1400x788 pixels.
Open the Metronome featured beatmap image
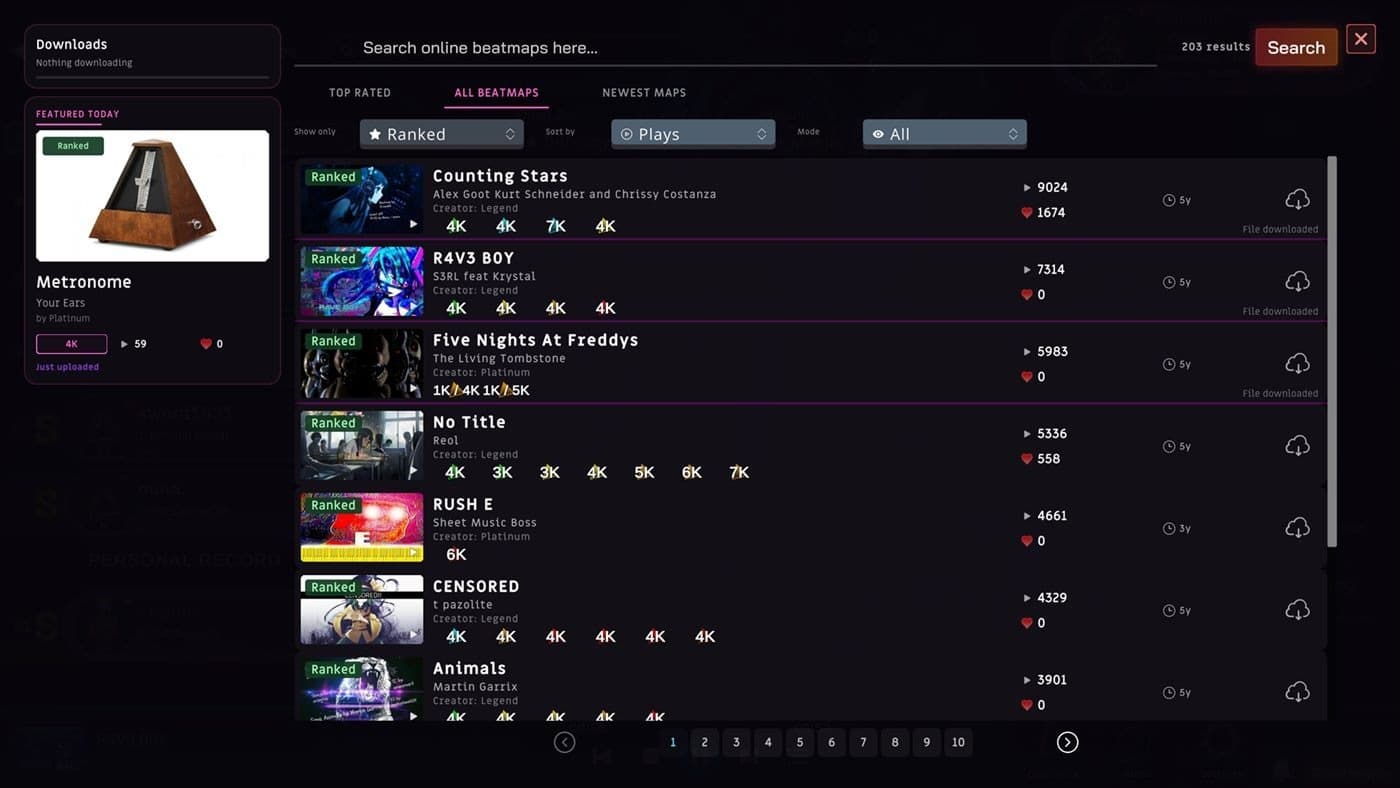coord(152,196)
